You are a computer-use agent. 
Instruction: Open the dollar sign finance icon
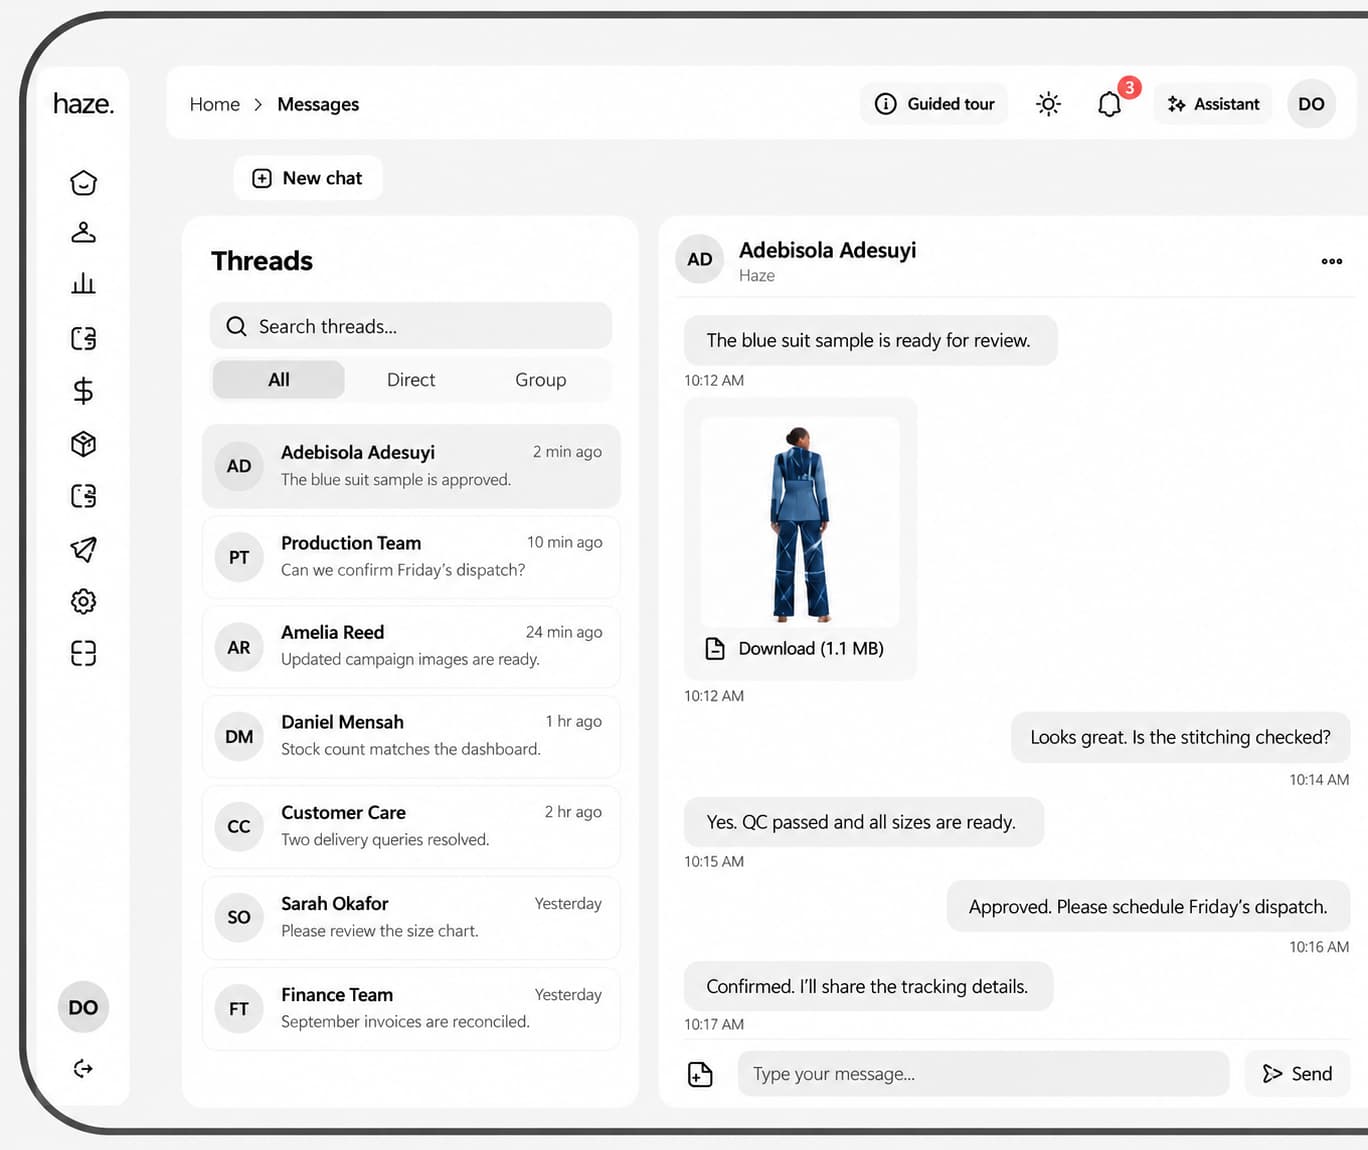pyautogui.click(x=84, y=390)
